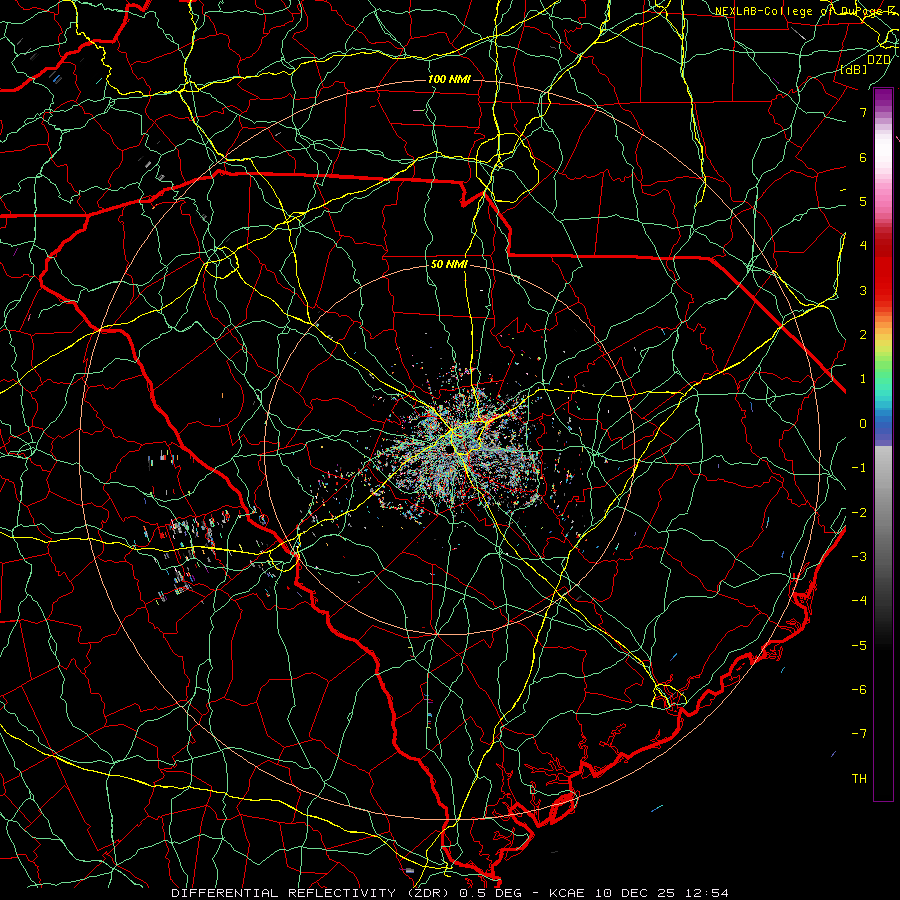
Task: Click the -3 value on the color scale
Action: click(859, 557)
